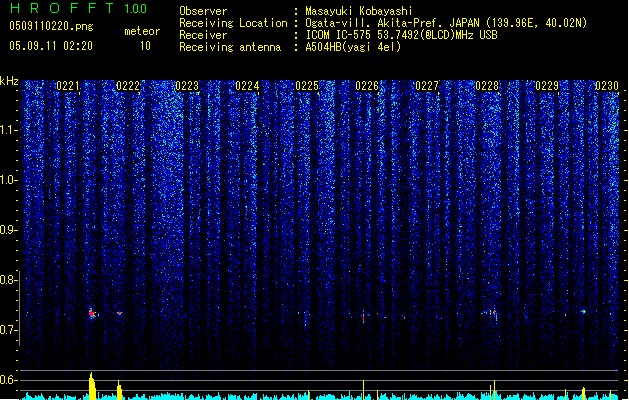
Task: Click the kHz axis unit label
Action: [9, 81]
